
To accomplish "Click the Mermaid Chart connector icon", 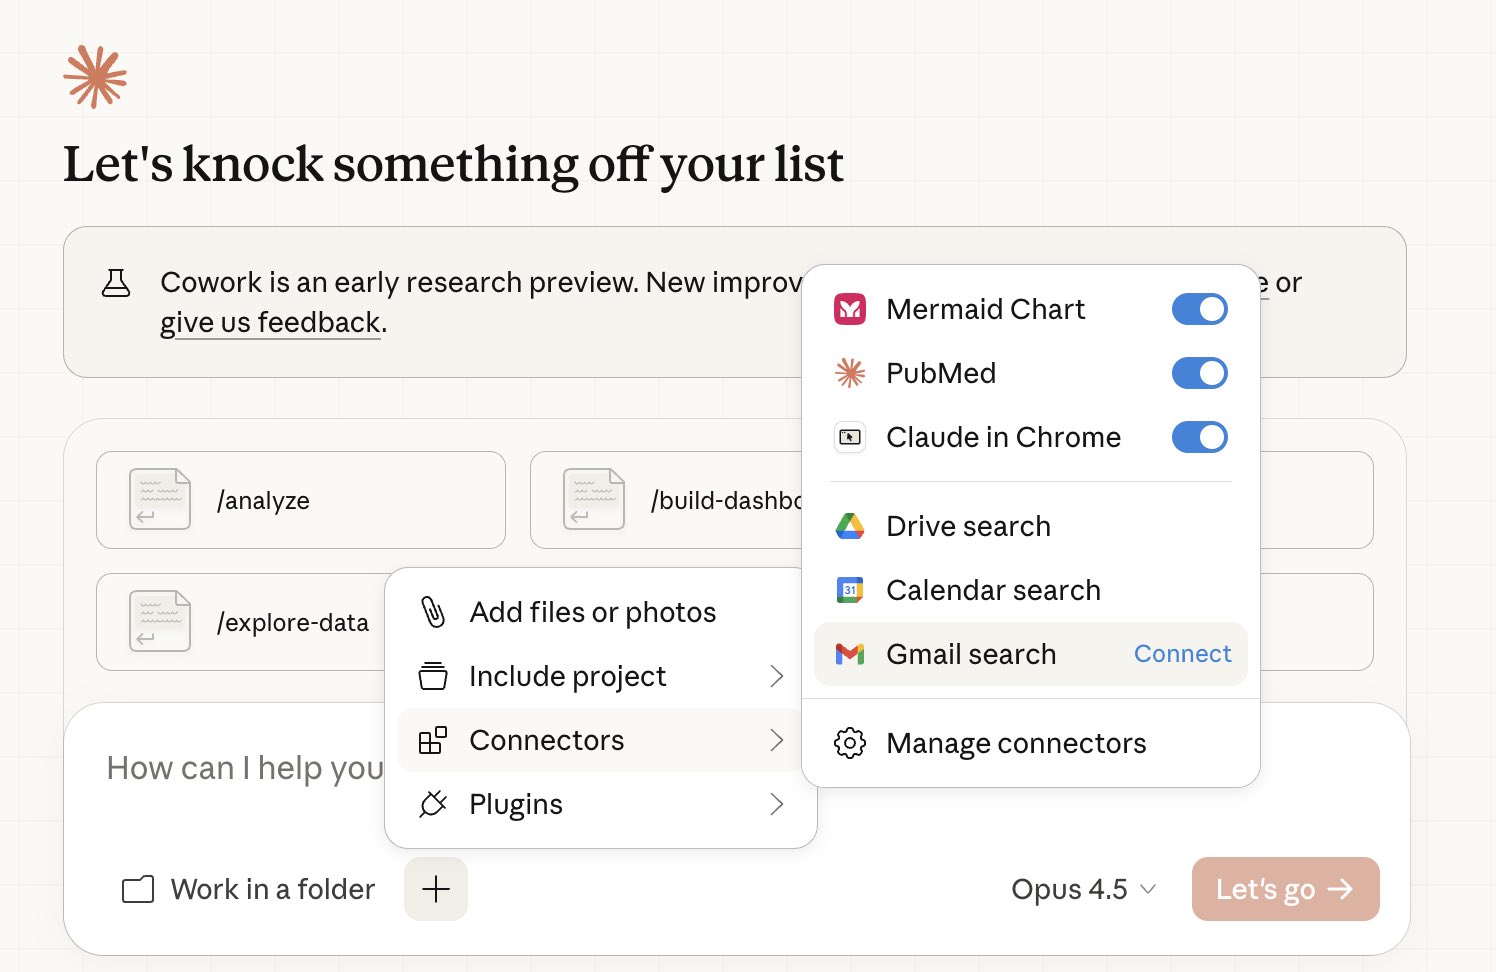I will (850, 309).
